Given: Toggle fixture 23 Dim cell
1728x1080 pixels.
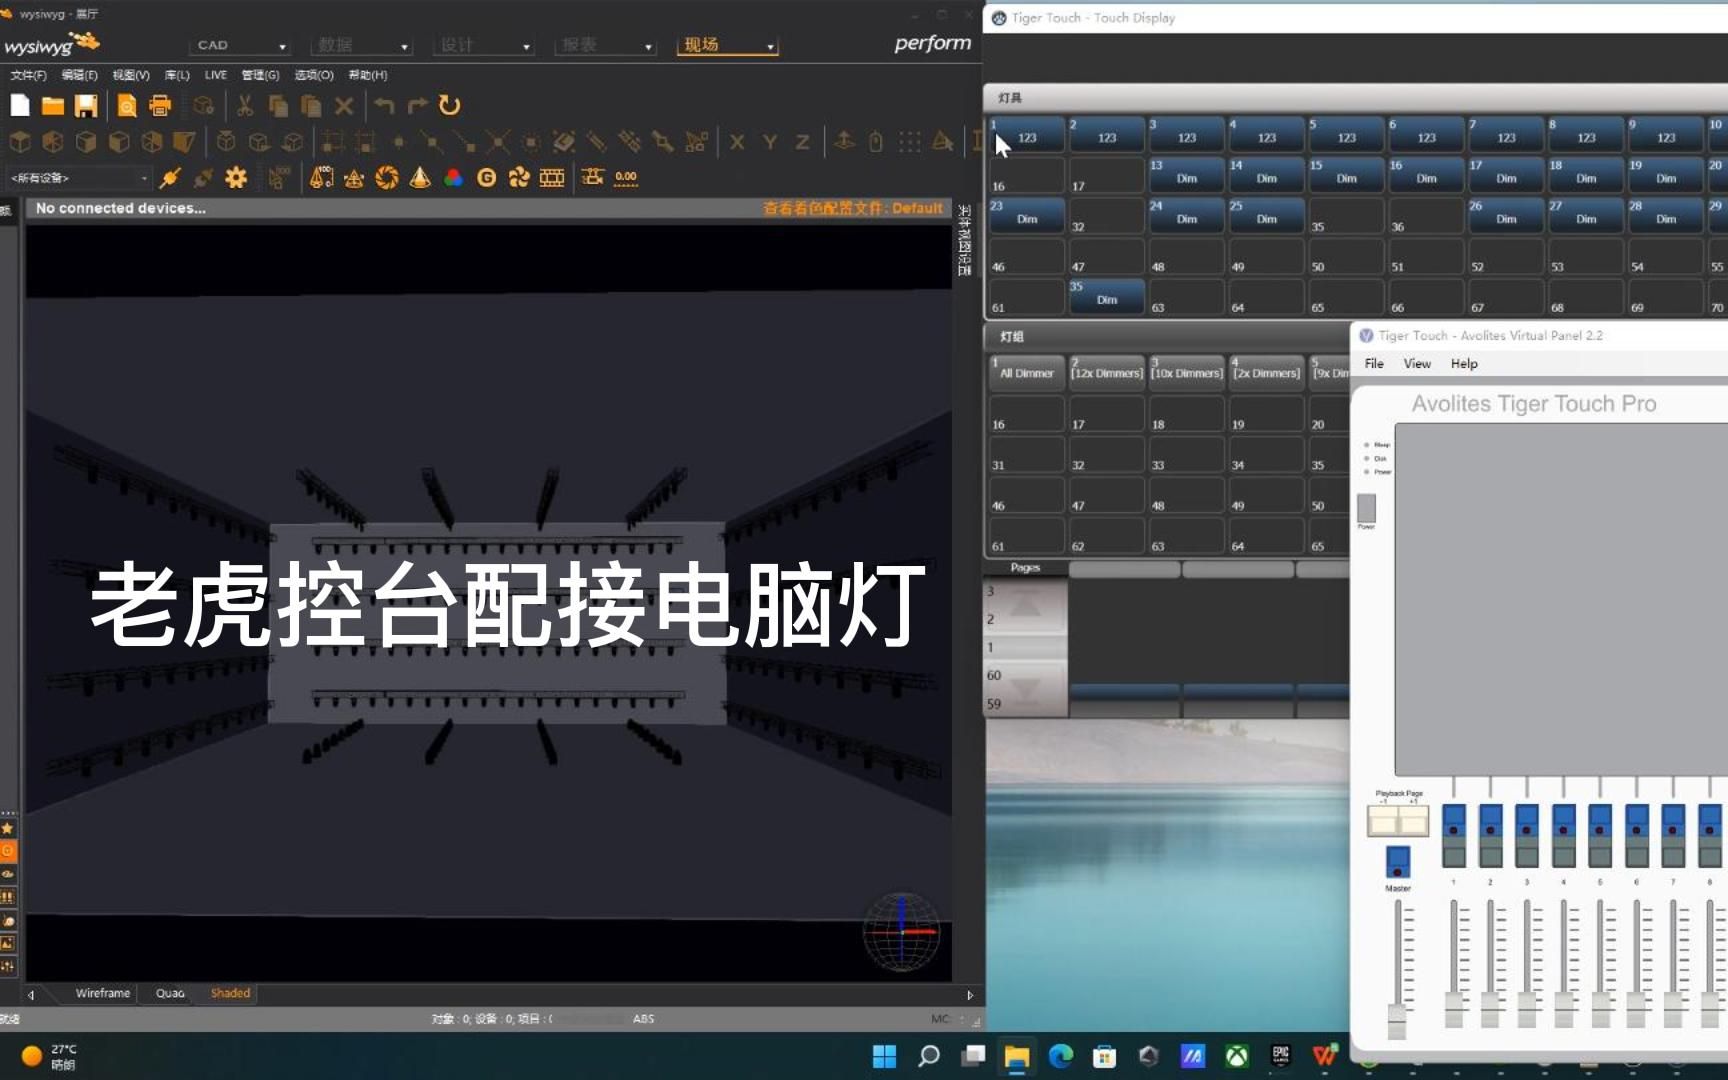Looking at the screenshot, I should point(1025,214).
